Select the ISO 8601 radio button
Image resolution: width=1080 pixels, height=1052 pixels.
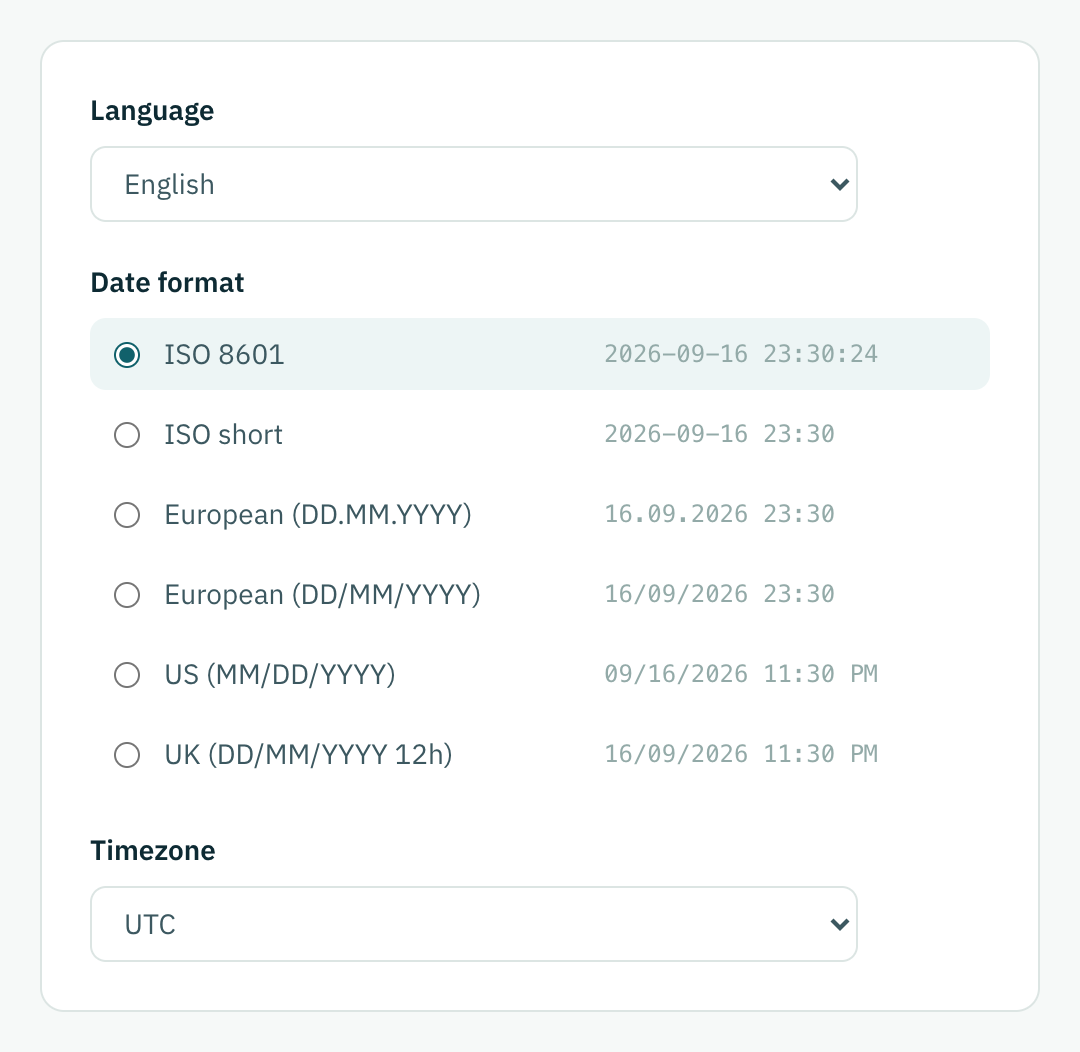tap(127, 355)
